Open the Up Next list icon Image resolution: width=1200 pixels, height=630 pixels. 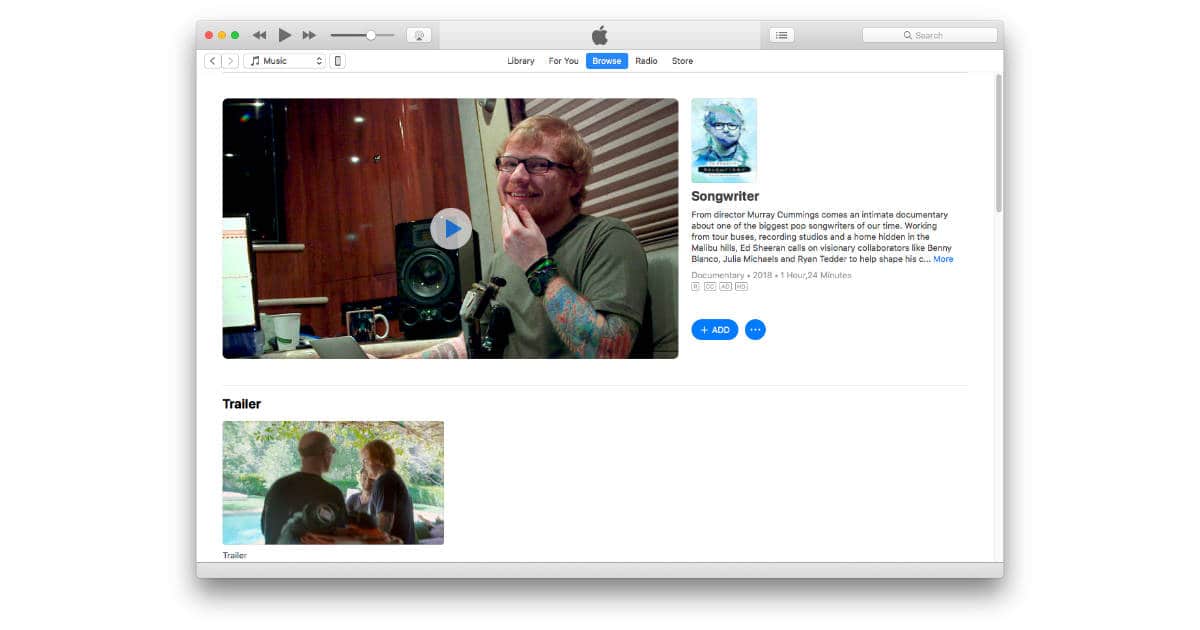point(782,35)
